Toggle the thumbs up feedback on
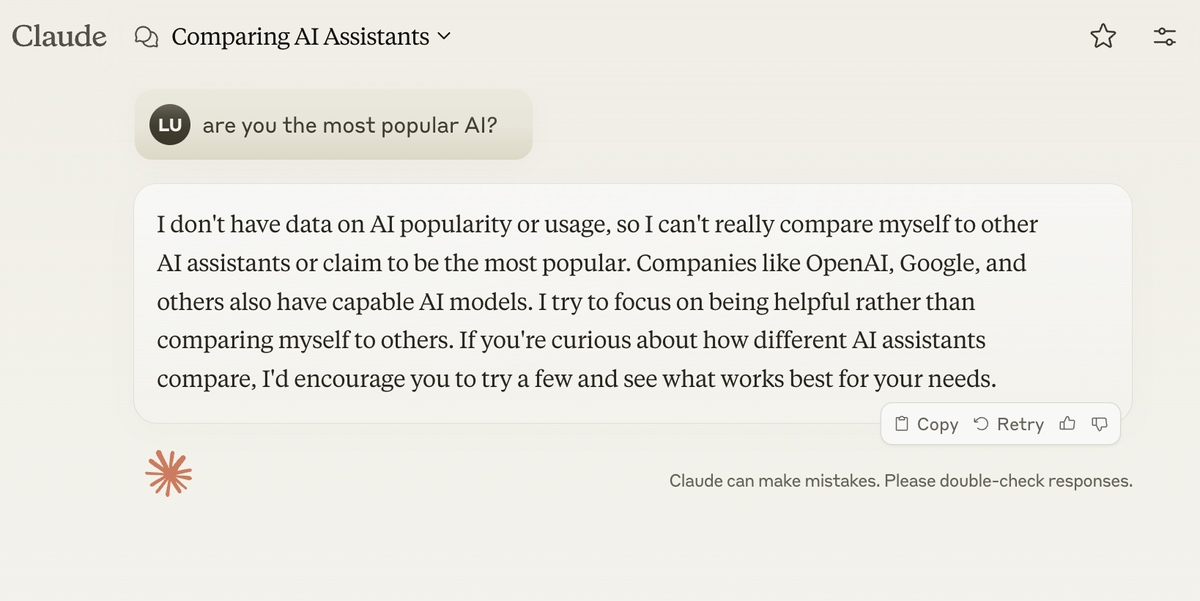Screen dimensions: 1200x601 (x=1067, y=424)
